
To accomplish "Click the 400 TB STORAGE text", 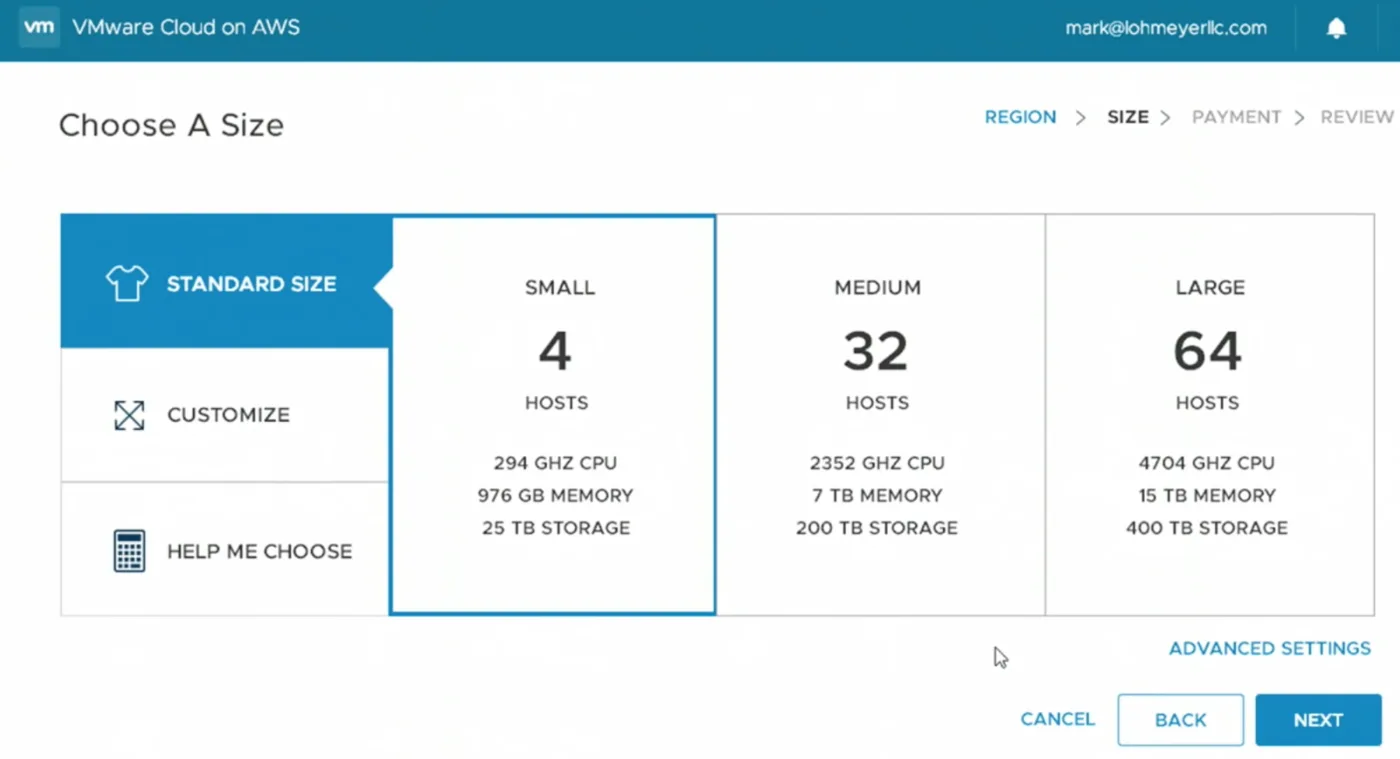I will click(1207, 528).
